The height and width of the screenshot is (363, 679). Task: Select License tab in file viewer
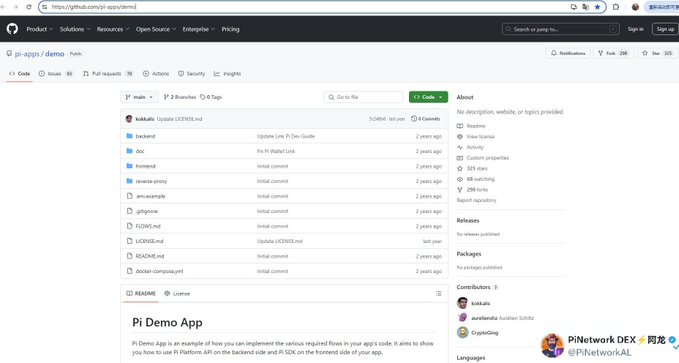click(177, 293)
